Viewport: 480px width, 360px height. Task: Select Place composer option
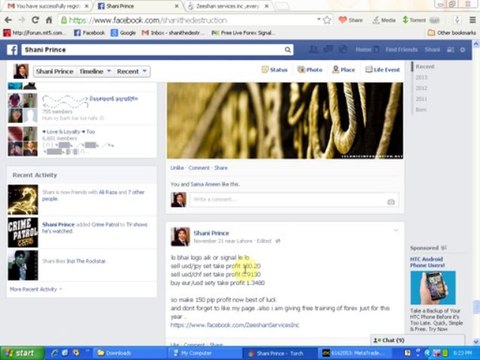coord(344,70)
